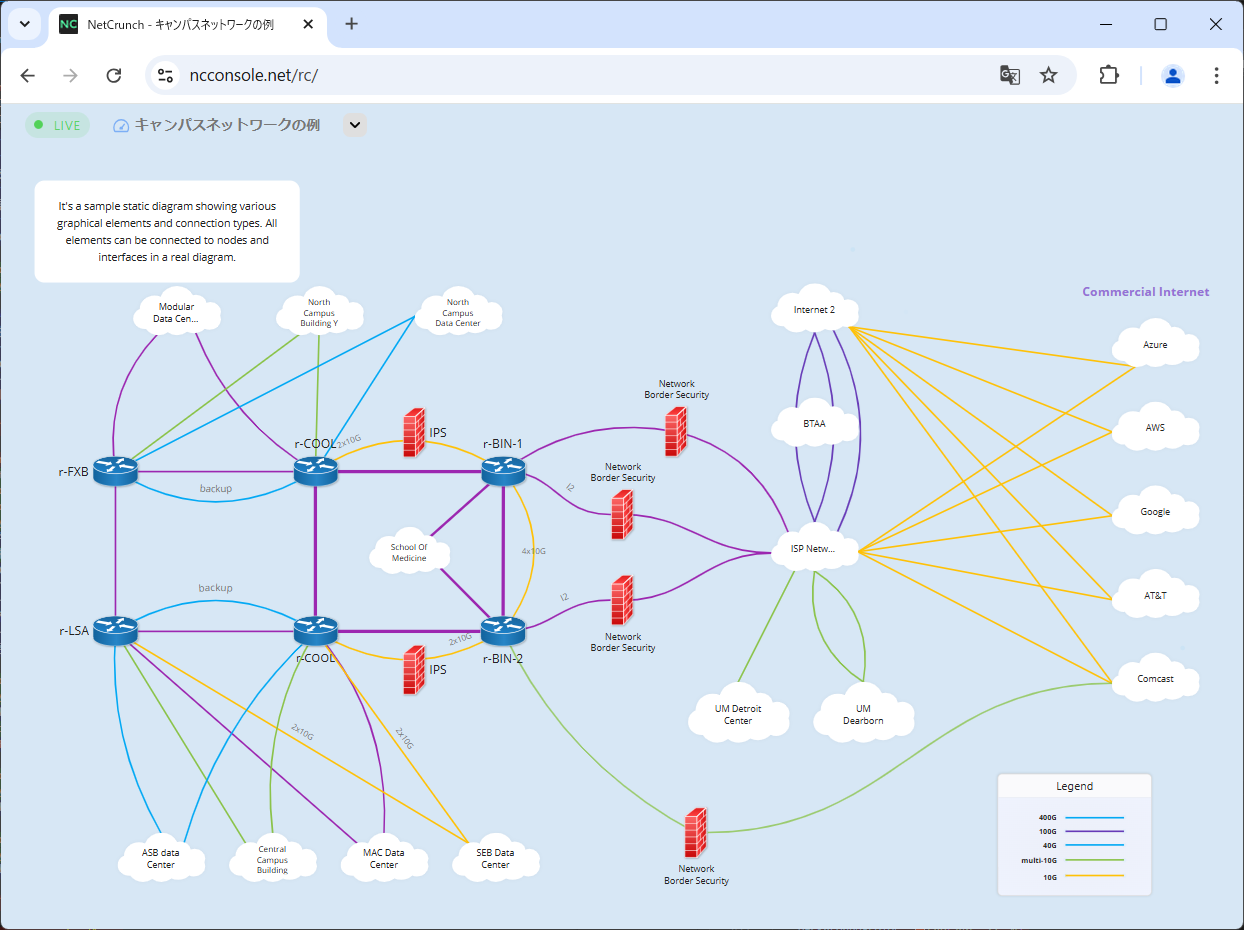Click firewall under top Network Border Security label
Screen dimensions: 1244x930
pos(676,431)
